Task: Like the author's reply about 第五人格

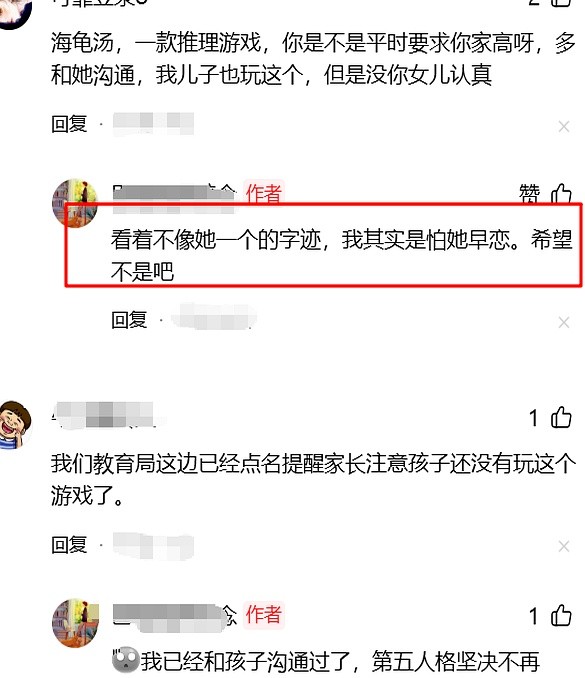Action: point(561,615)
